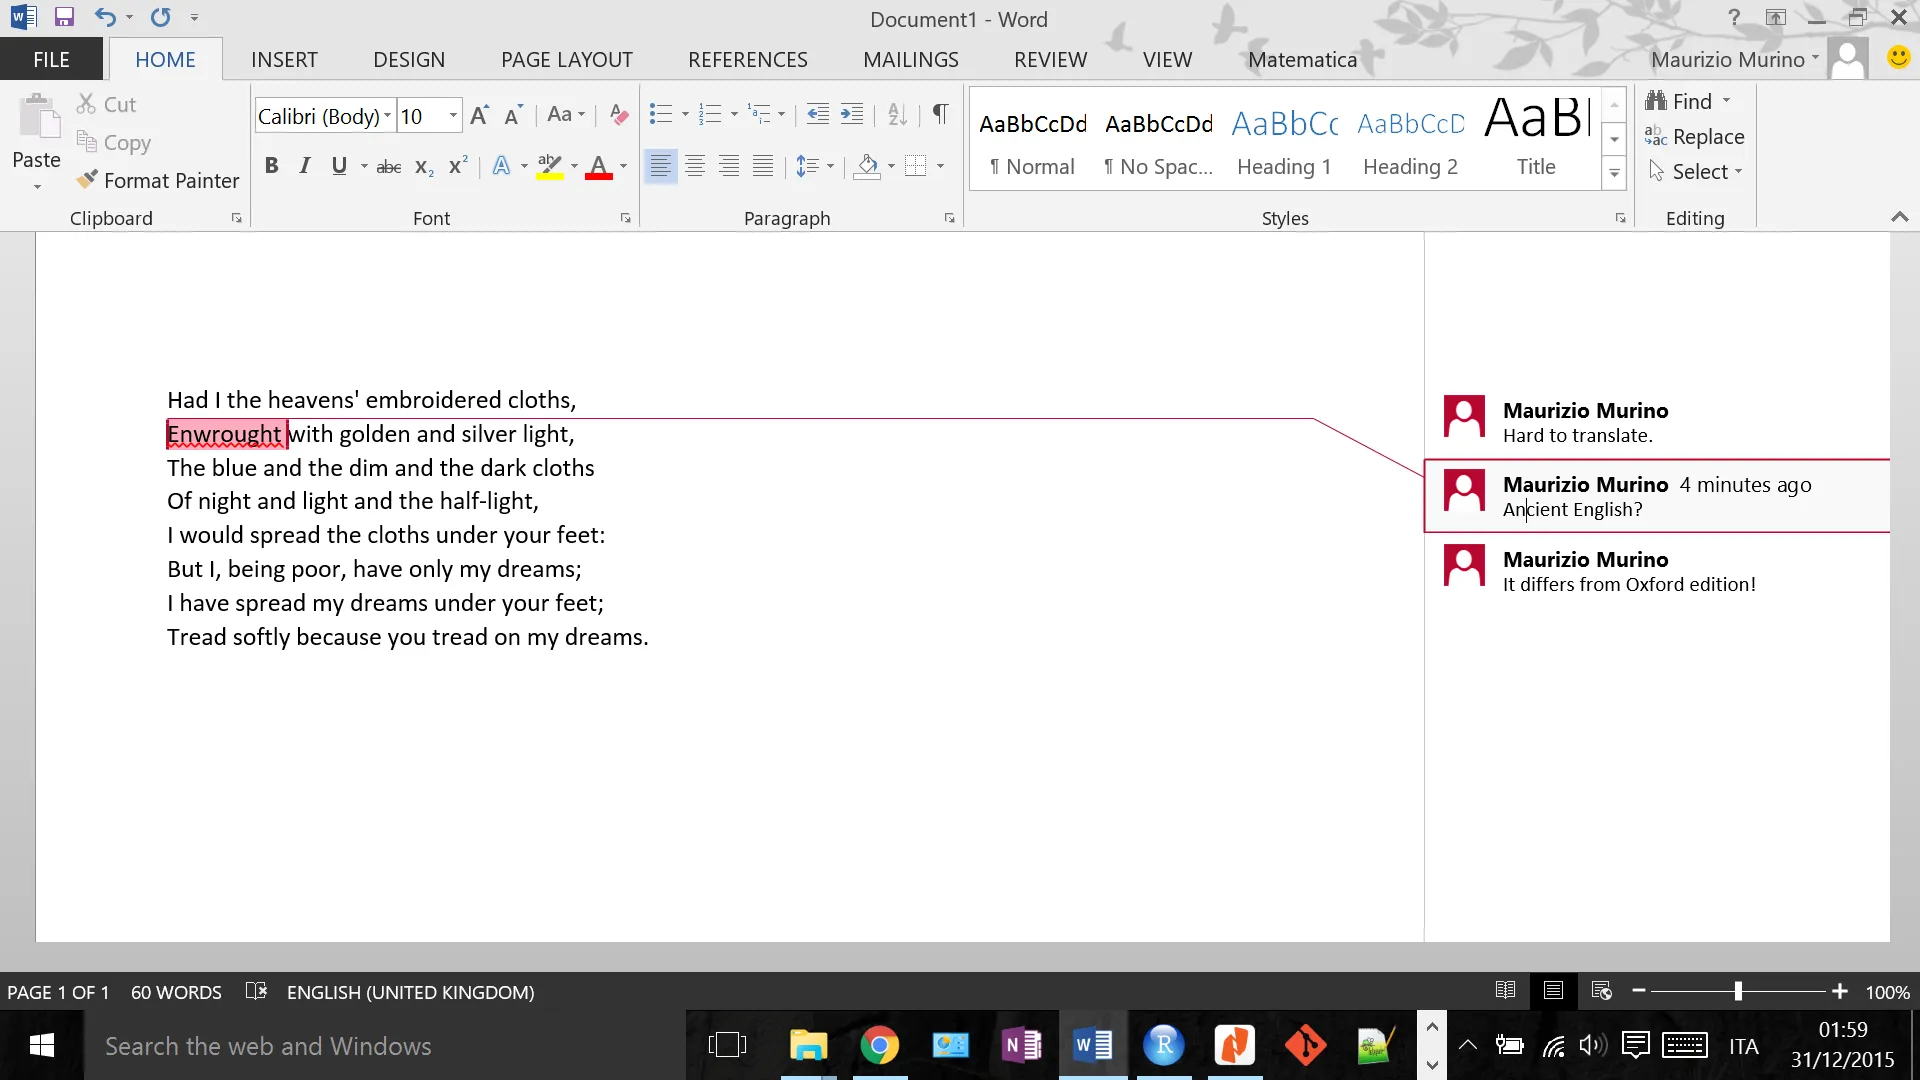Screen dimensions: 1920x1080
Task: Switch to Read Mode in status bar
Action: (x=1505, y=991)
